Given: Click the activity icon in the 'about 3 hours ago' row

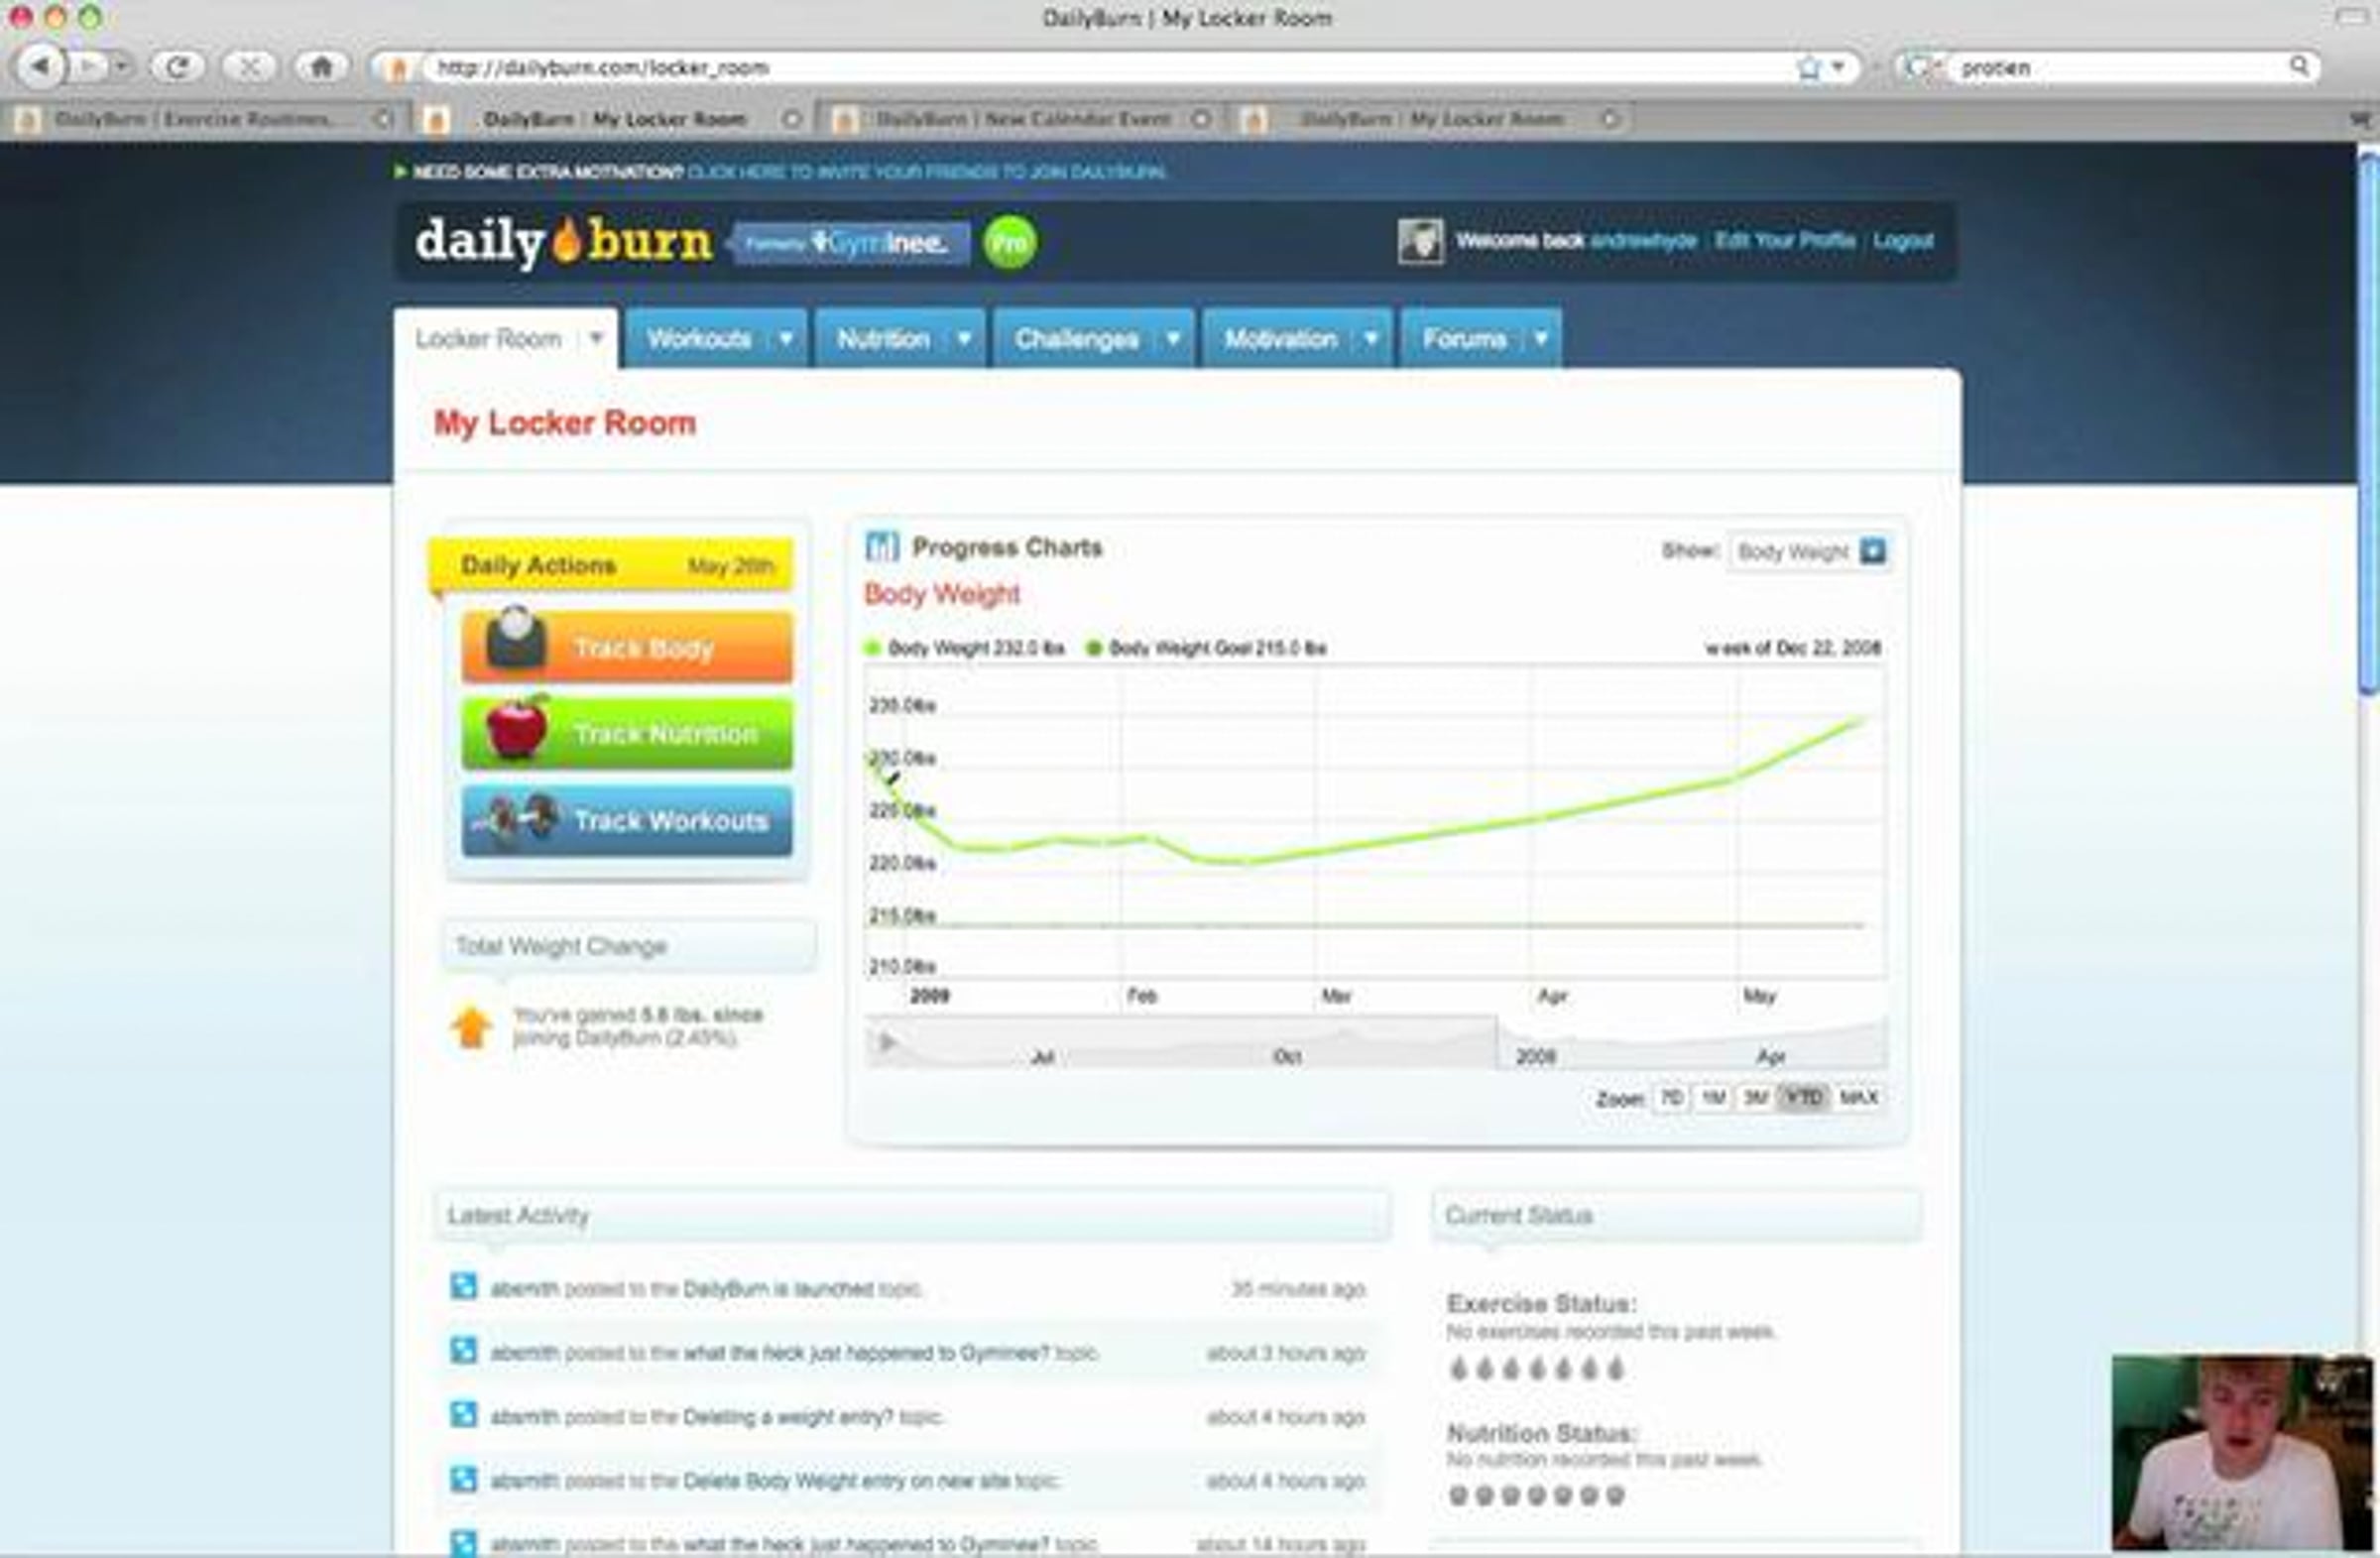Looking at the screenshot, I should (463, 1351).
